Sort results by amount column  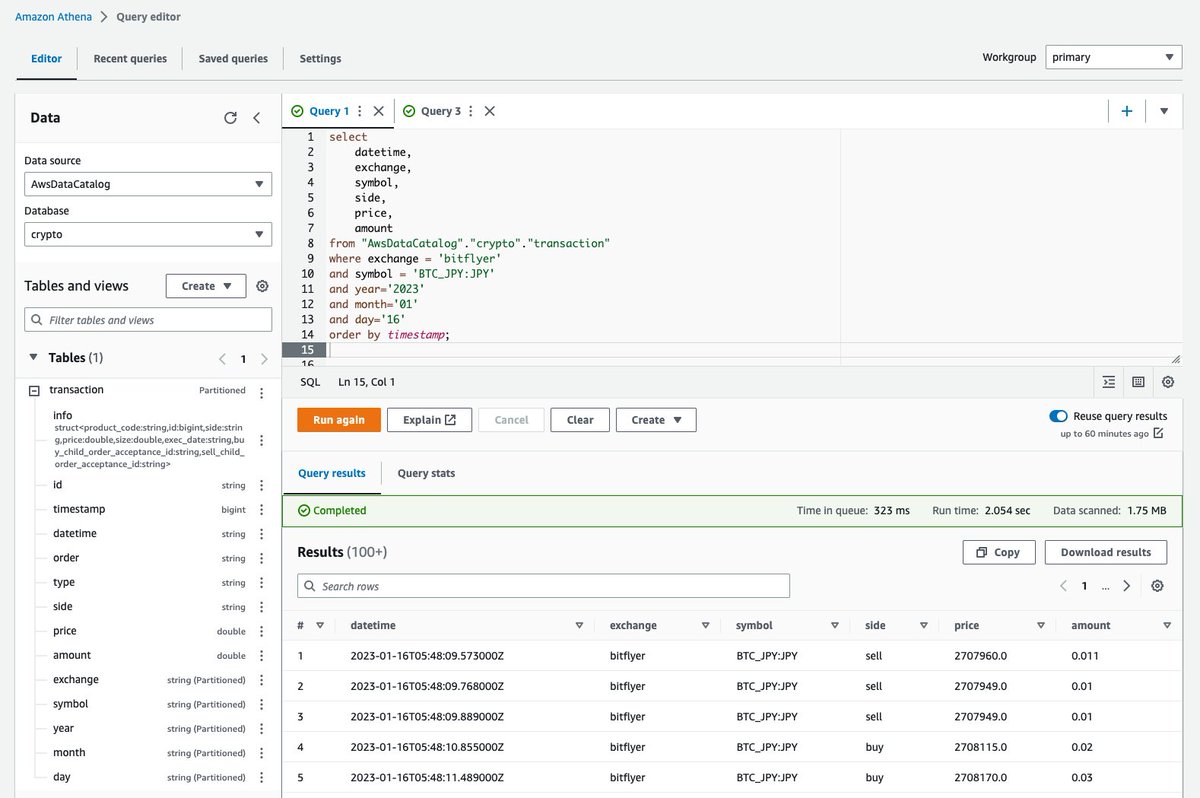pos(1167,626)
